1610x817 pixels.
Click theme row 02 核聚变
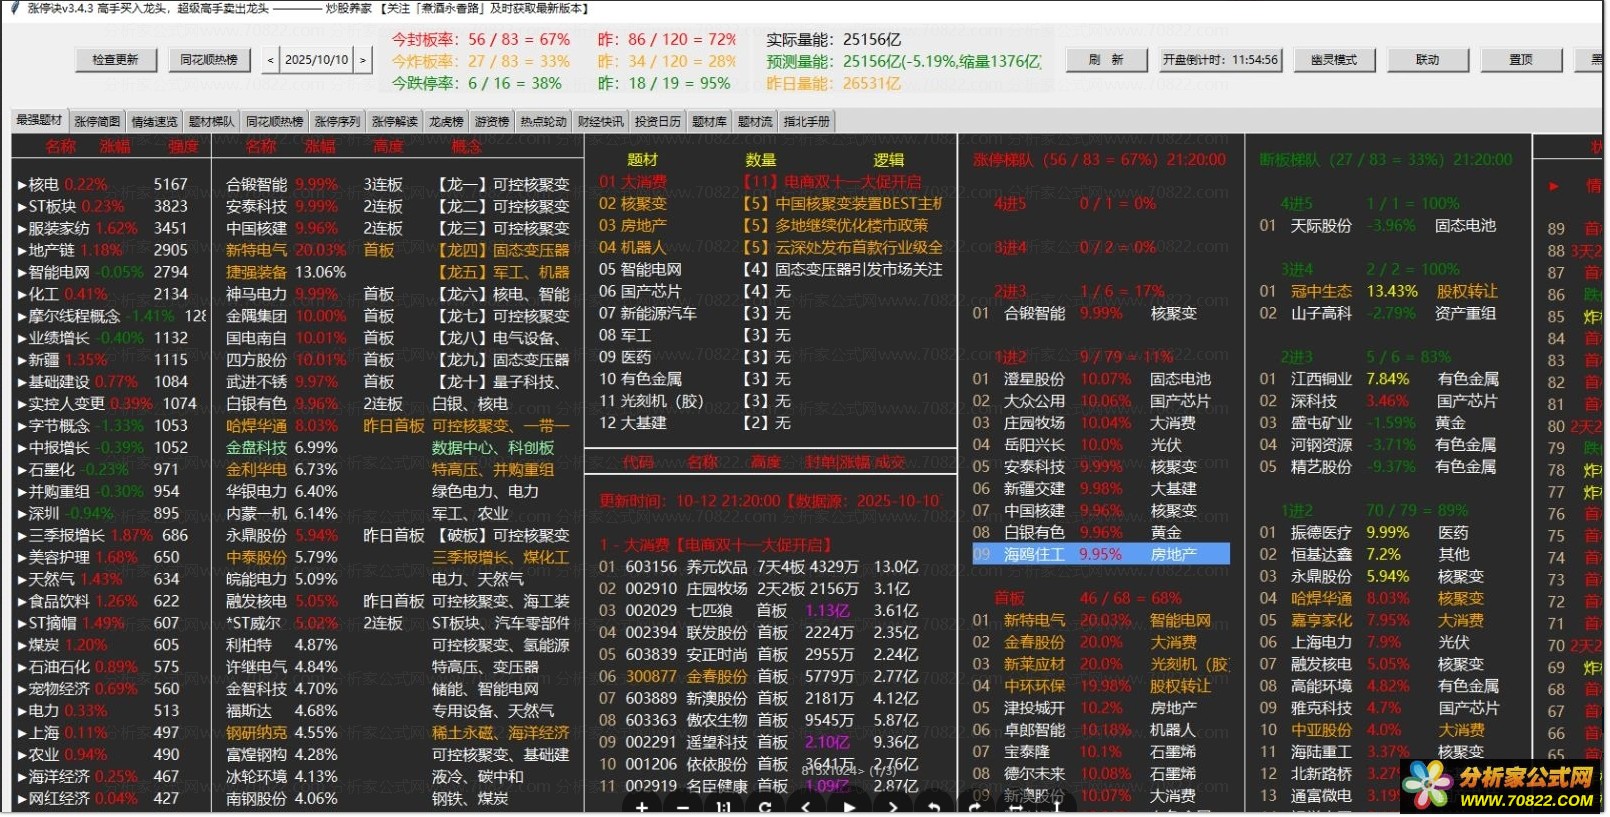(x=769, y=204)
